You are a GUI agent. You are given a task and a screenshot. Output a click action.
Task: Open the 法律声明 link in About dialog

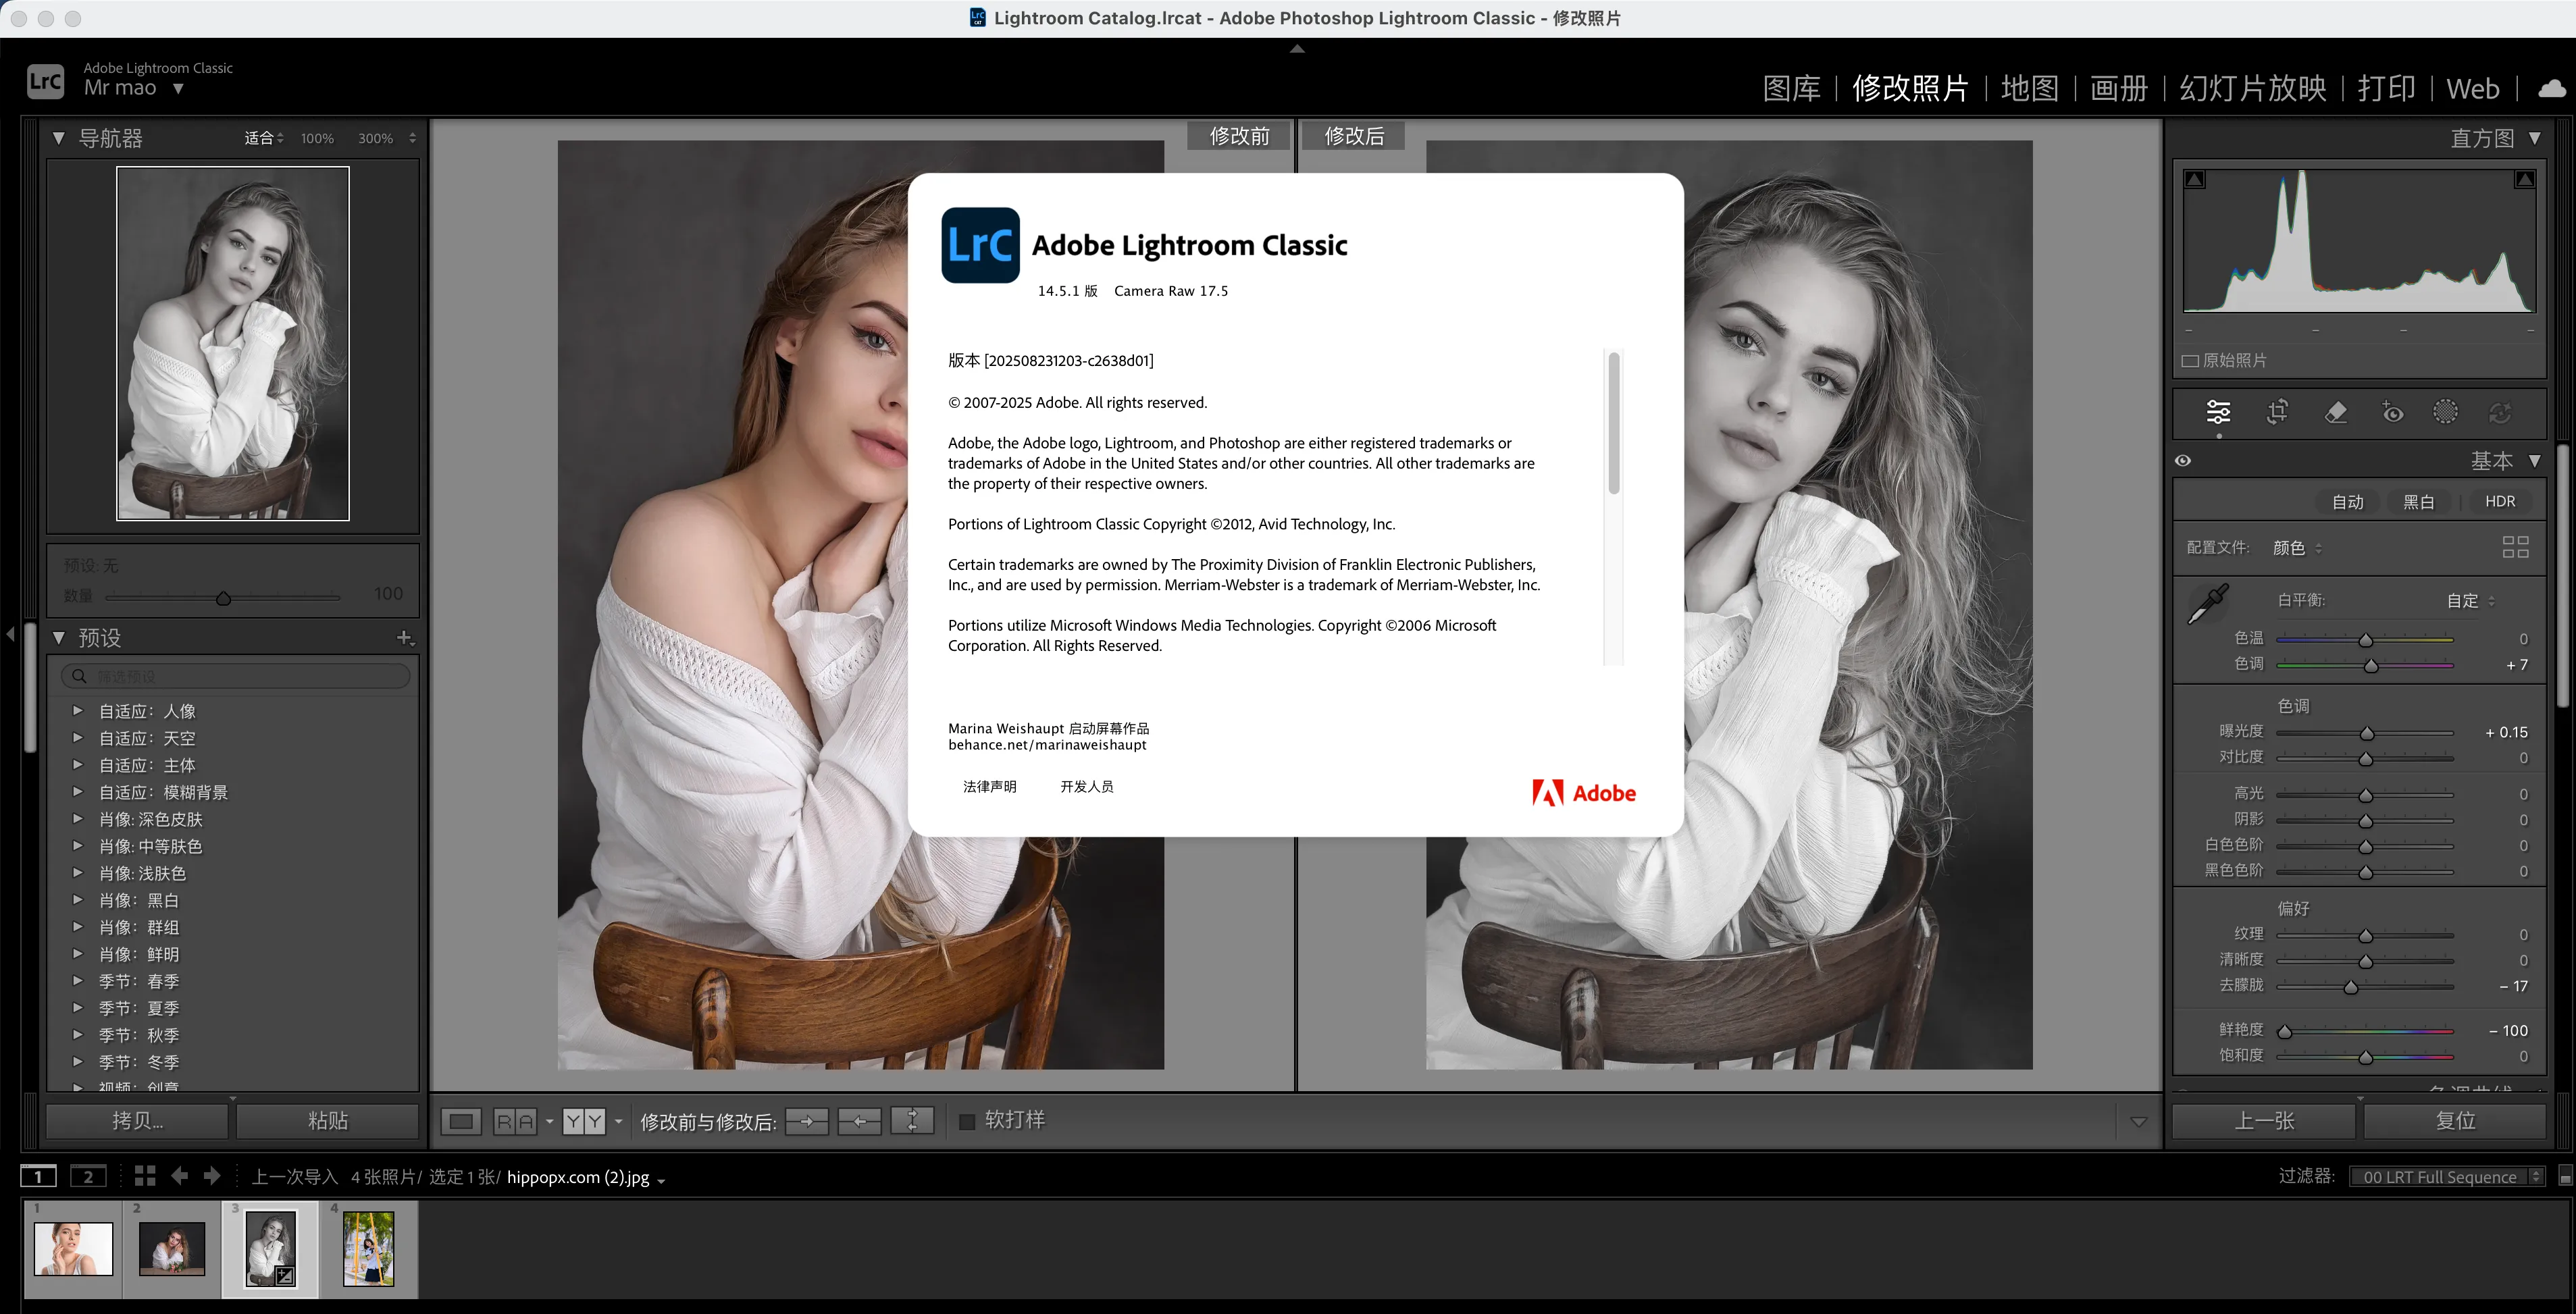989,787
